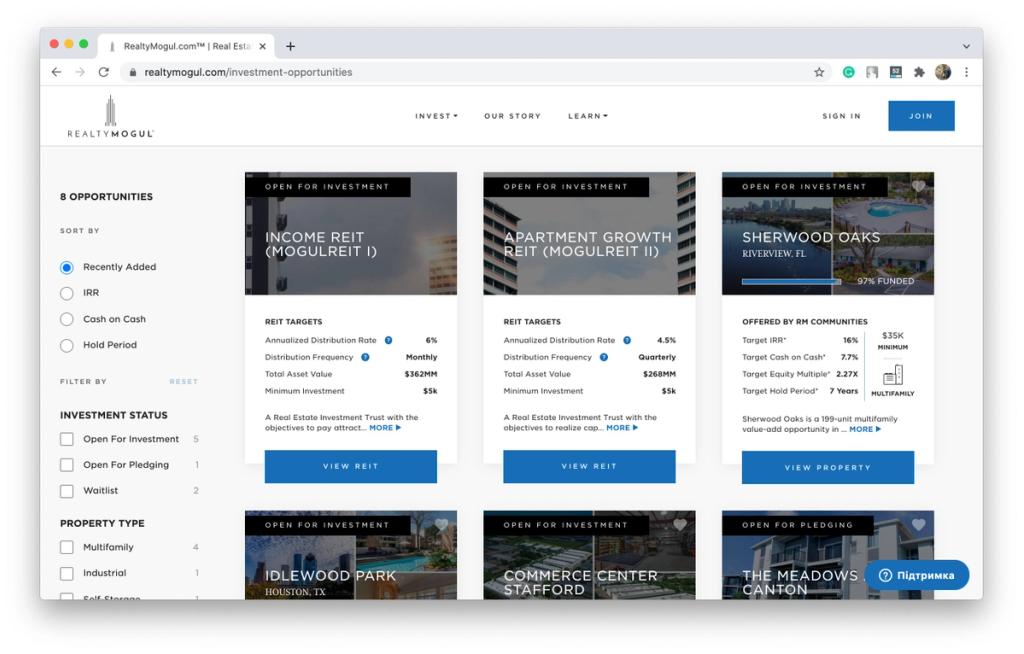Click the browser forward arrow

(x=80, y=72)
